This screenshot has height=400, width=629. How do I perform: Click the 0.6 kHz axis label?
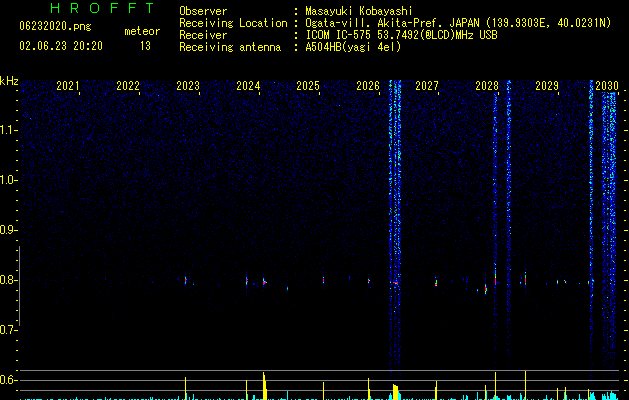point(8,380)
